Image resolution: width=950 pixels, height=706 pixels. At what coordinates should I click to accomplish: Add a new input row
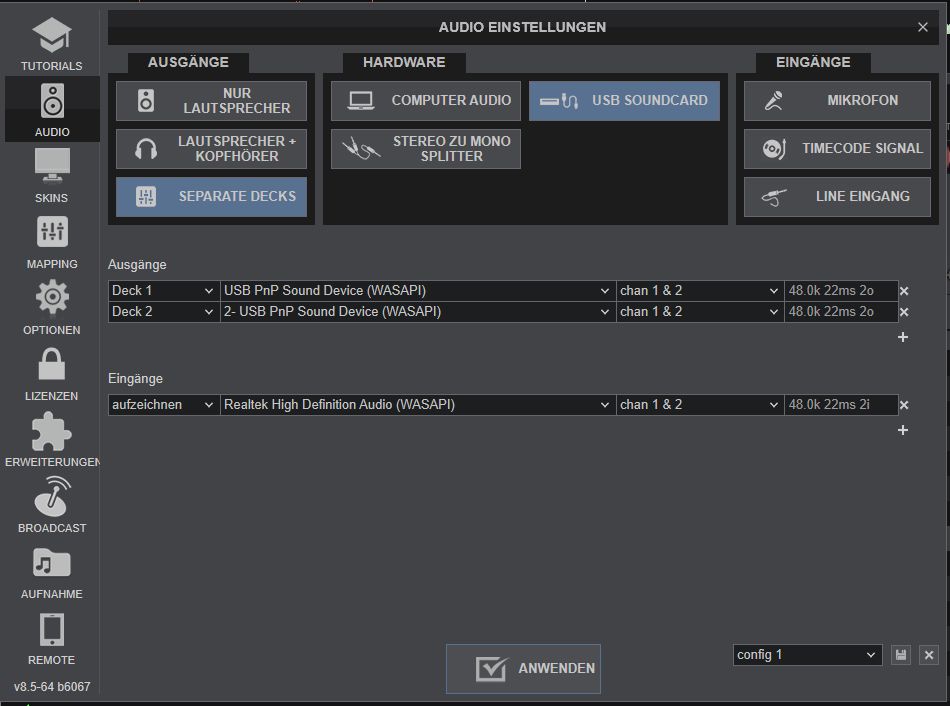[903, 430]
